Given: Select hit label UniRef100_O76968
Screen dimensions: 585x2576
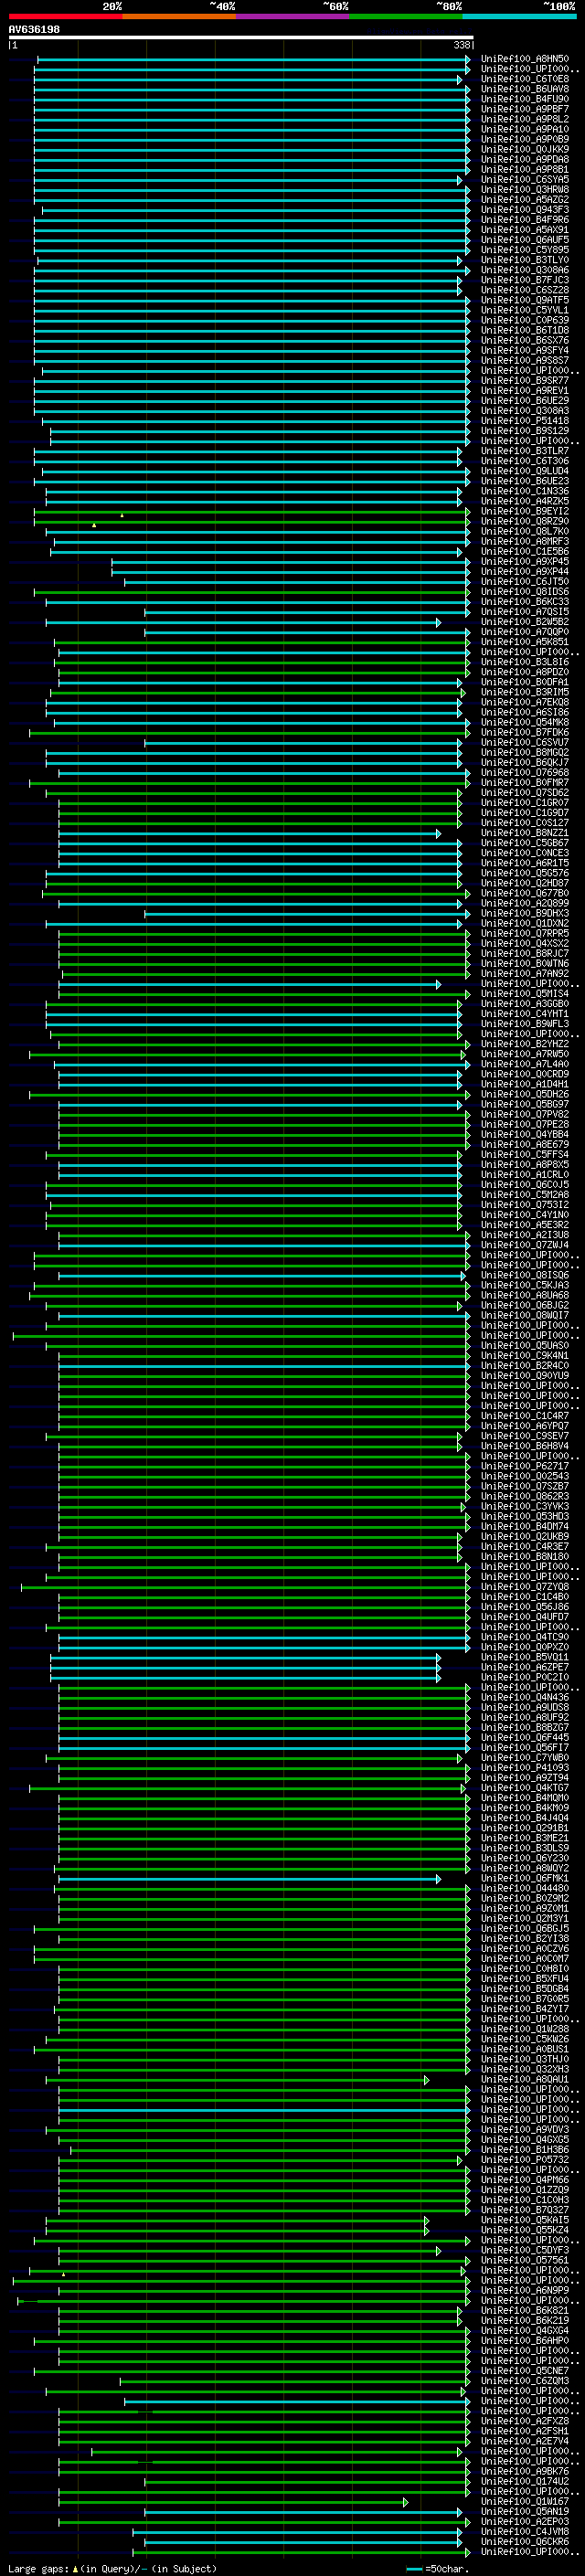Looking at the screenshot, I should pos(525,773).
